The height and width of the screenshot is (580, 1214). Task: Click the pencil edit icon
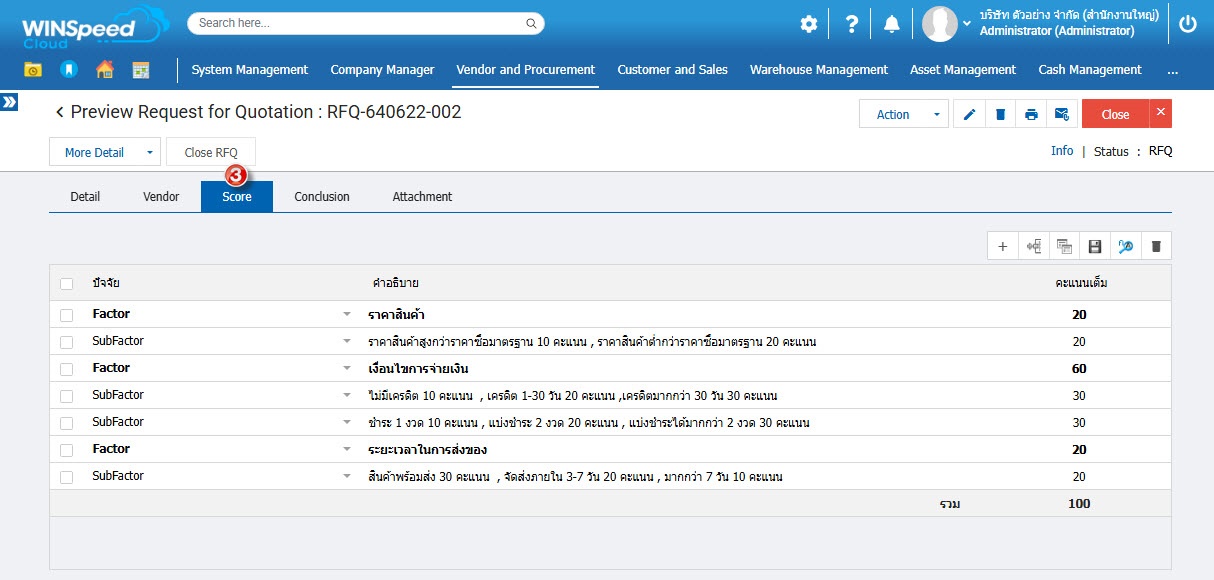click(969, 115)
